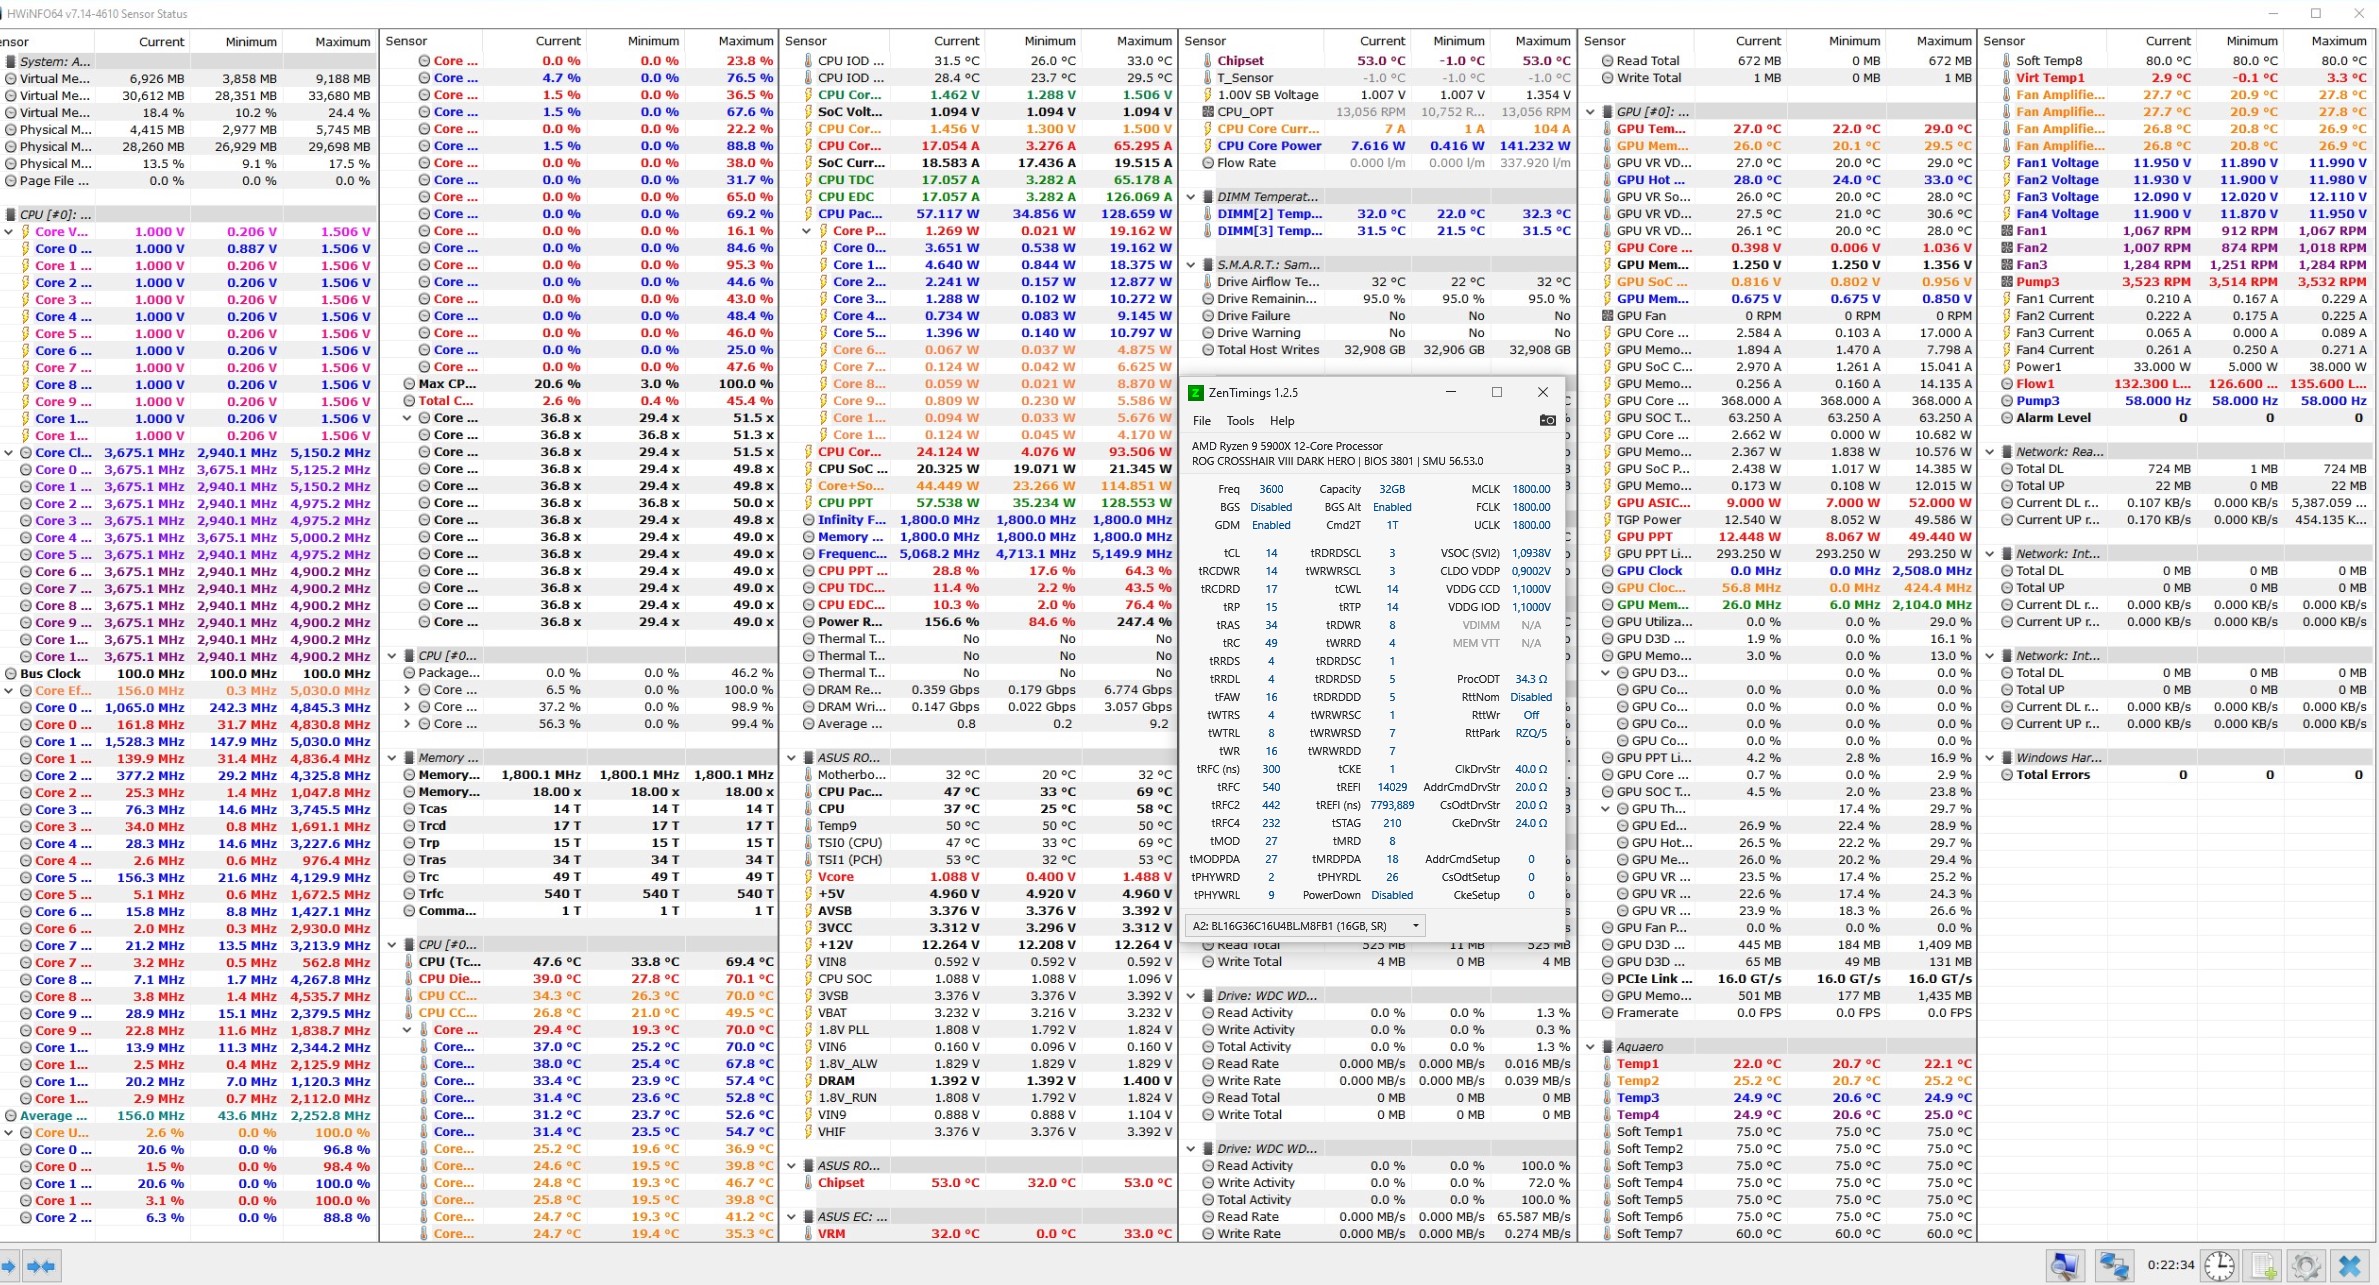Collapse the Aquaero sensor group
The height and width of the screenshot is (1285, 2379).
1591,1047
